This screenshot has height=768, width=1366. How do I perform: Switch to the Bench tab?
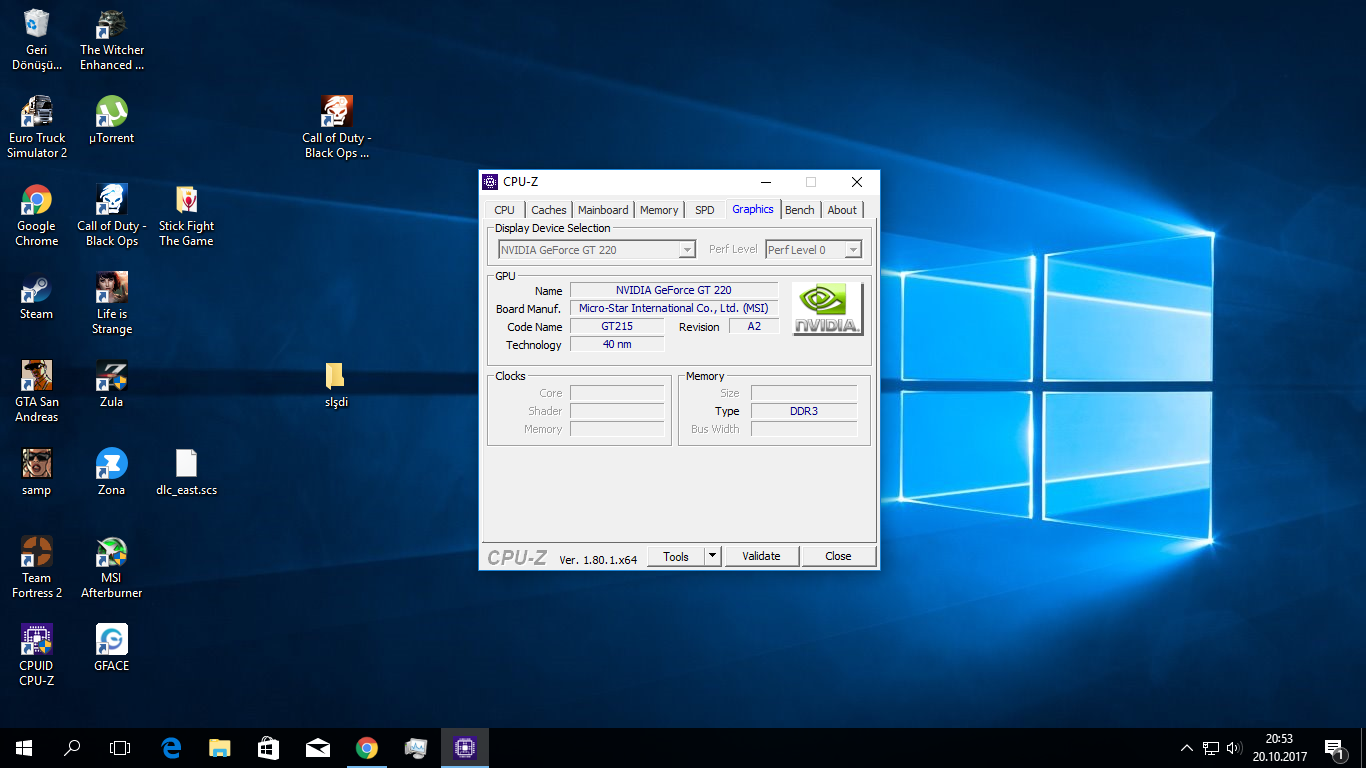point(800,210)
